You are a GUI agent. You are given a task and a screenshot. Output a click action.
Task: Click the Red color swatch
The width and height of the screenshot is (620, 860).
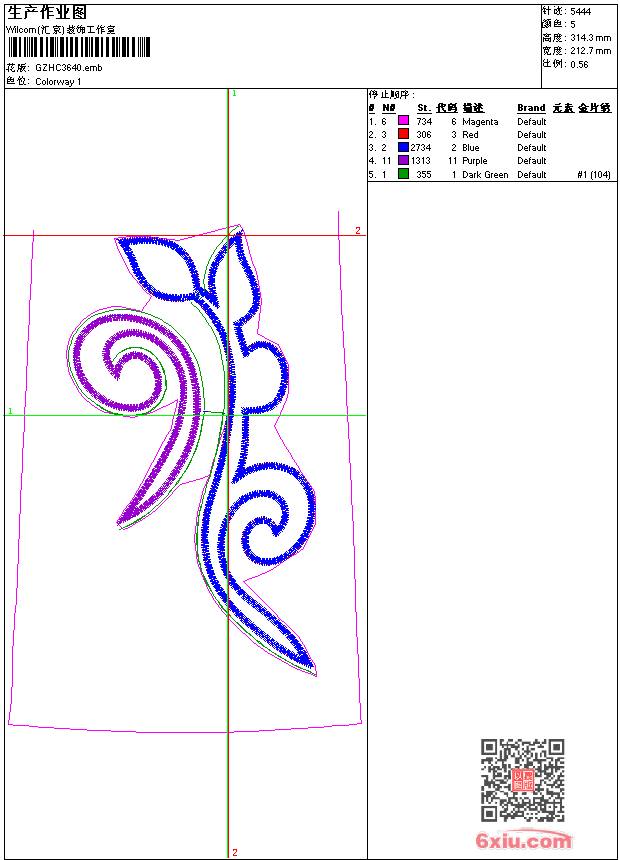[403, 134]
